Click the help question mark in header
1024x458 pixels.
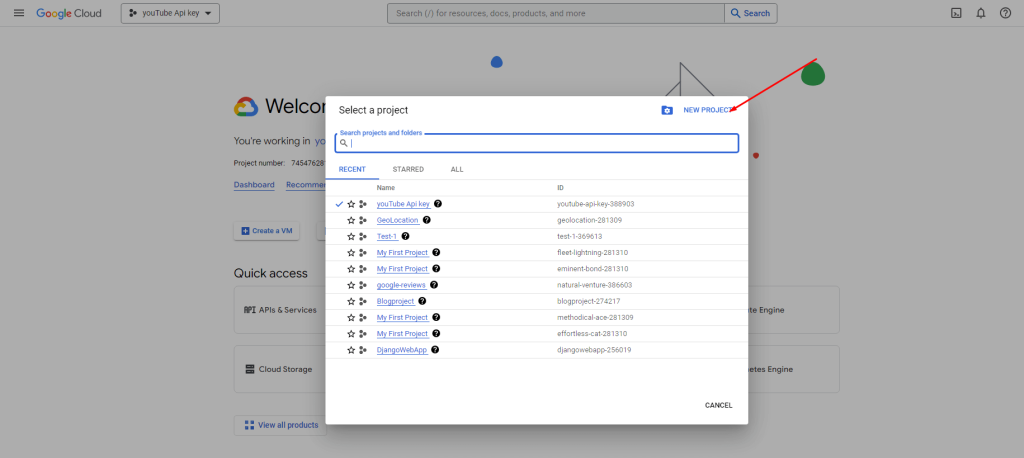coord(1005,13)
